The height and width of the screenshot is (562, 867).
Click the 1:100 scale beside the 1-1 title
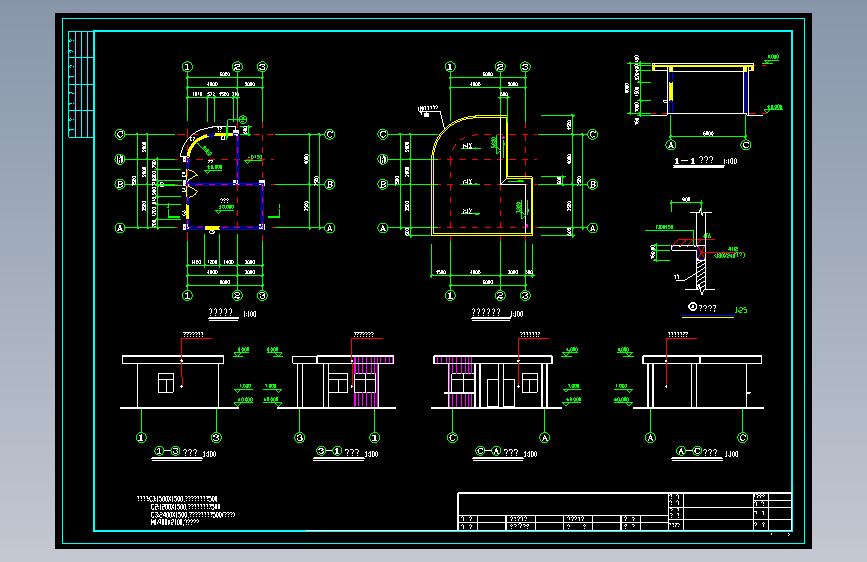pyautogui.click(x=730, y=162)
